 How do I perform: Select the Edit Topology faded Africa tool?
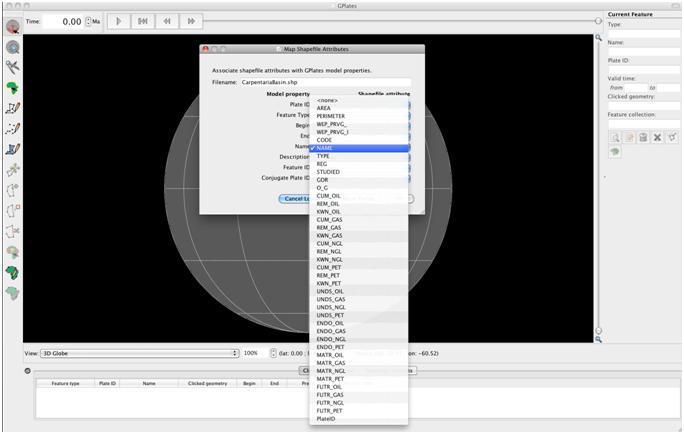pos(13,293)
